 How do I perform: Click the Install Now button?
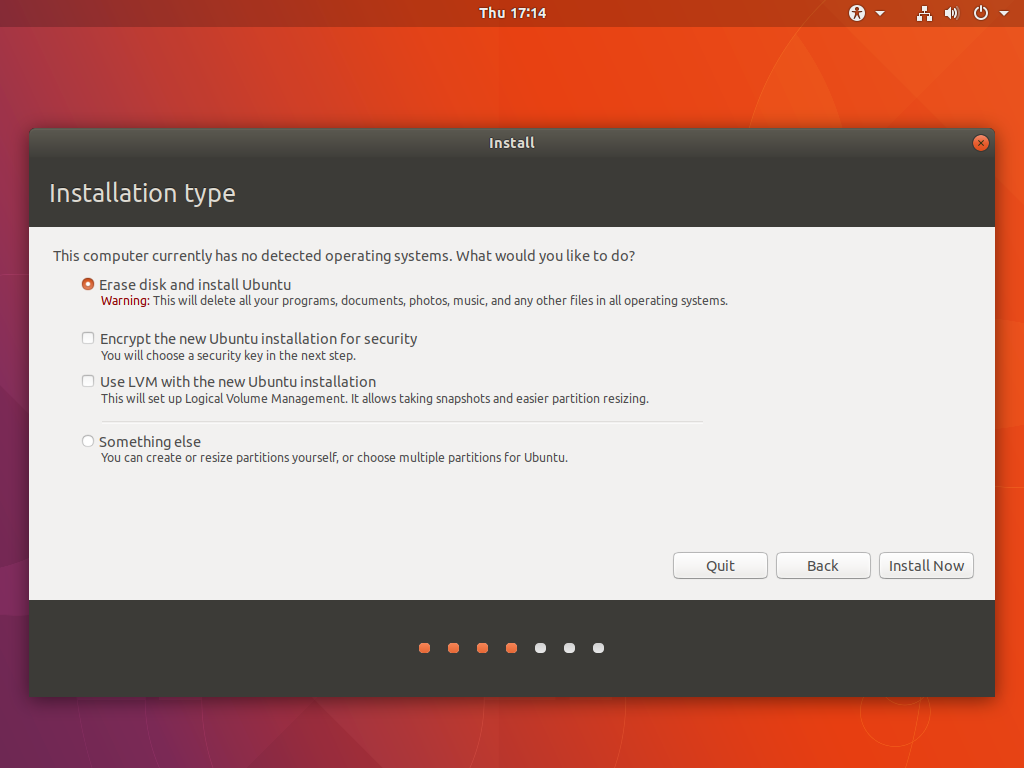click(x=926, y=566)
